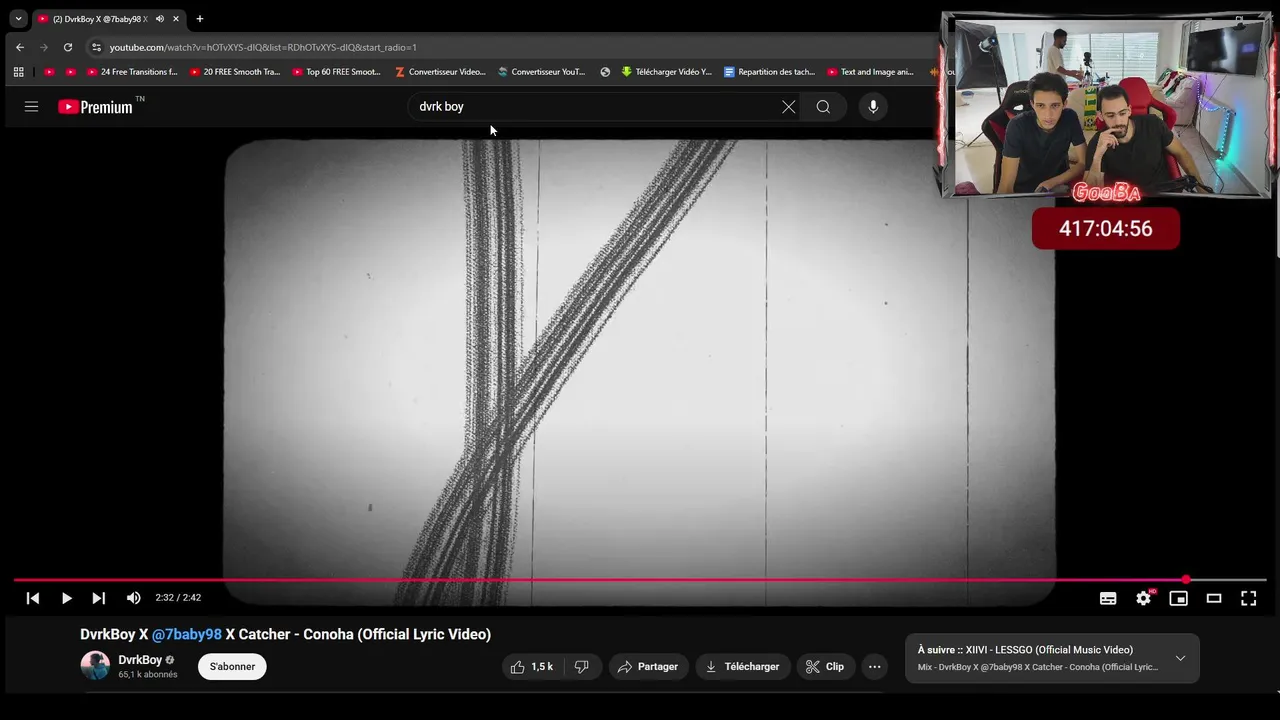Open the YouTube guide hamburger menu
The height and width of the screenshot is (720, 1280).
point(31,106)
